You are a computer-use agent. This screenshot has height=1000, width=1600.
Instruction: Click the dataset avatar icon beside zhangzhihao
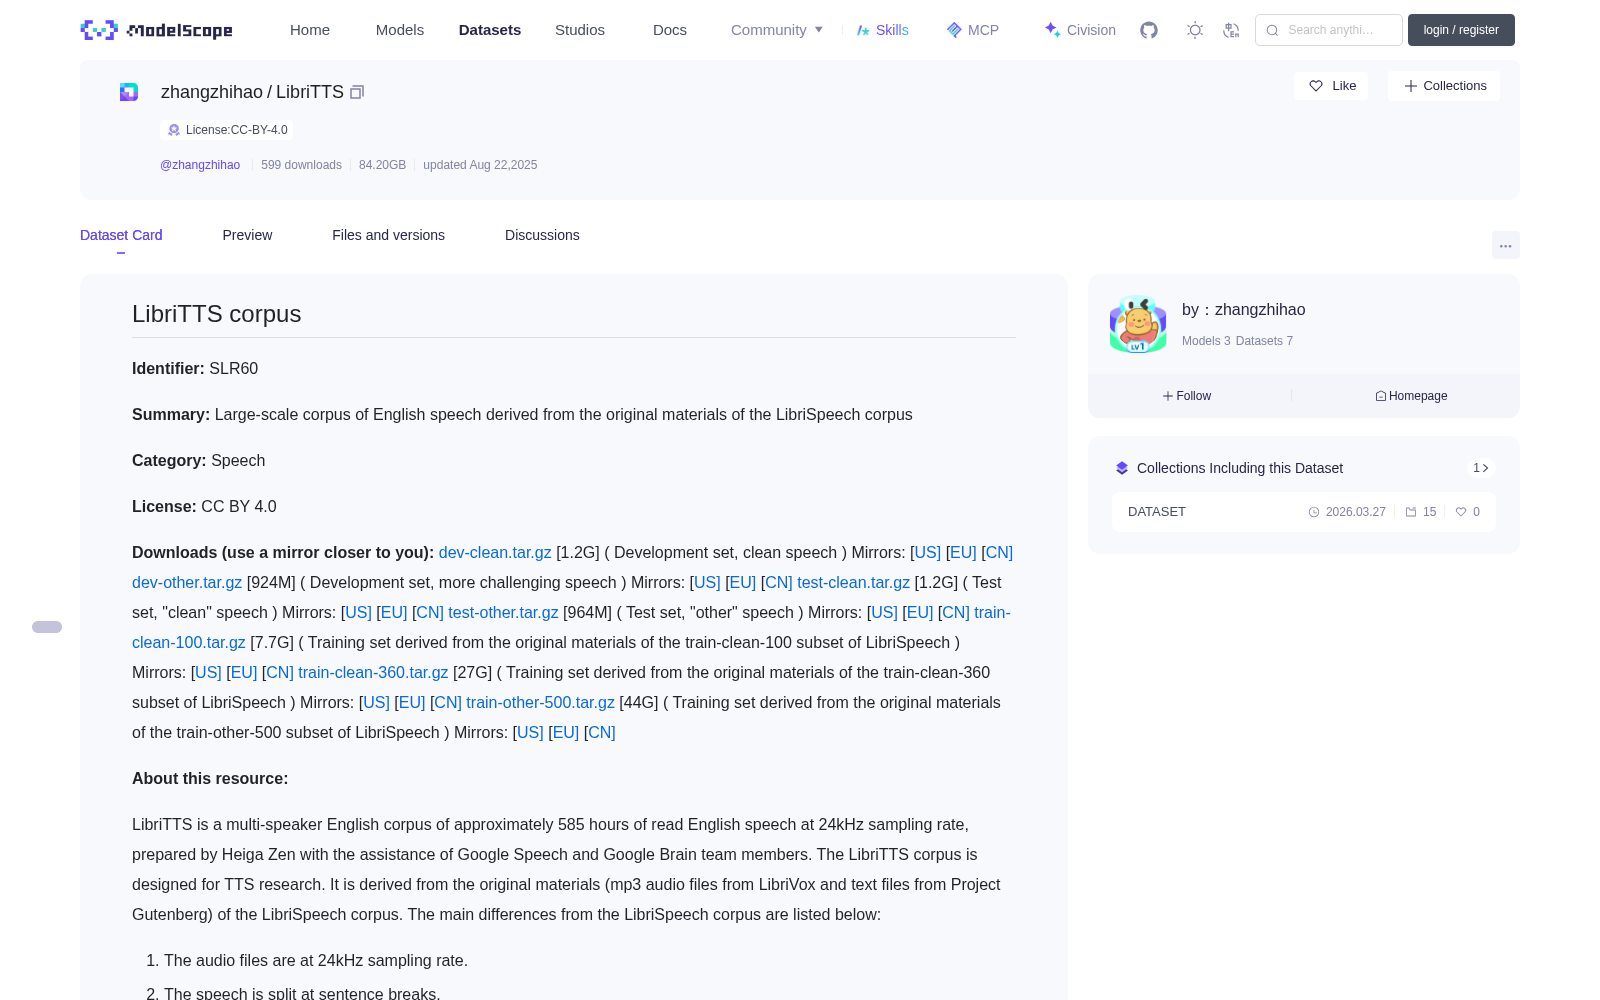click(129, 92)
